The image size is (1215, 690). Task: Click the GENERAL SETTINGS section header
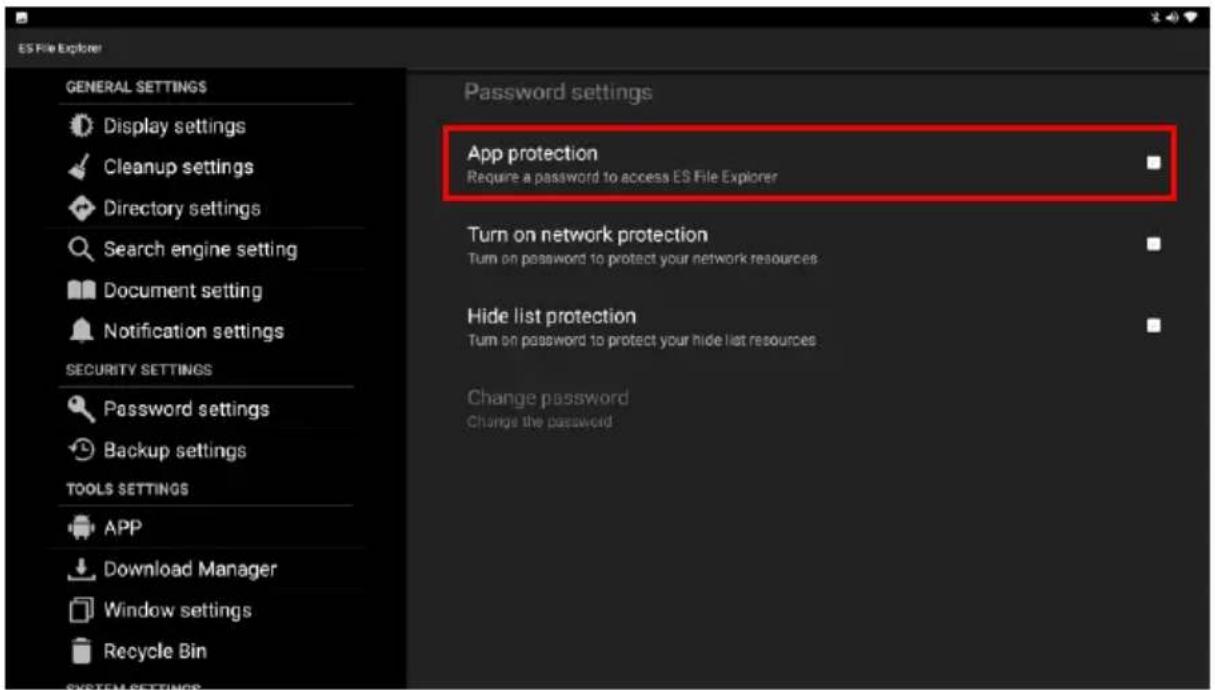136,87
